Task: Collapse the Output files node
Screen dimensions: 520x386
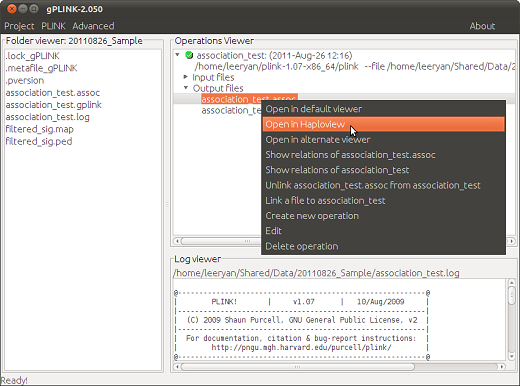Action: [x=186, y=88]
